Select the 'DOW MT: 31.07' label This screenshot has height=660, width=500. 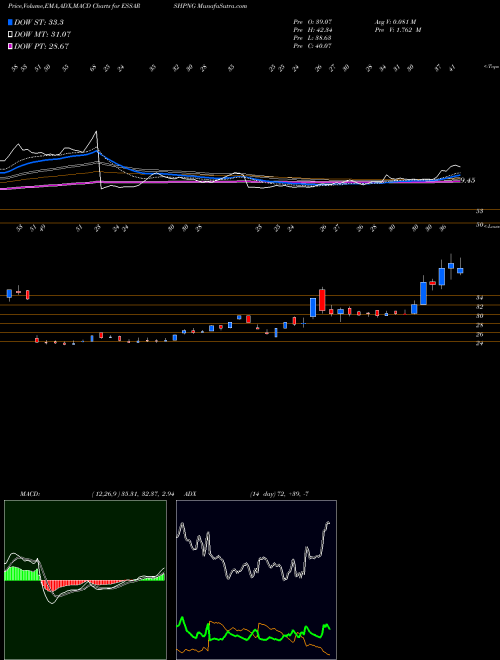pyautogui.click(x=42, y=35)
